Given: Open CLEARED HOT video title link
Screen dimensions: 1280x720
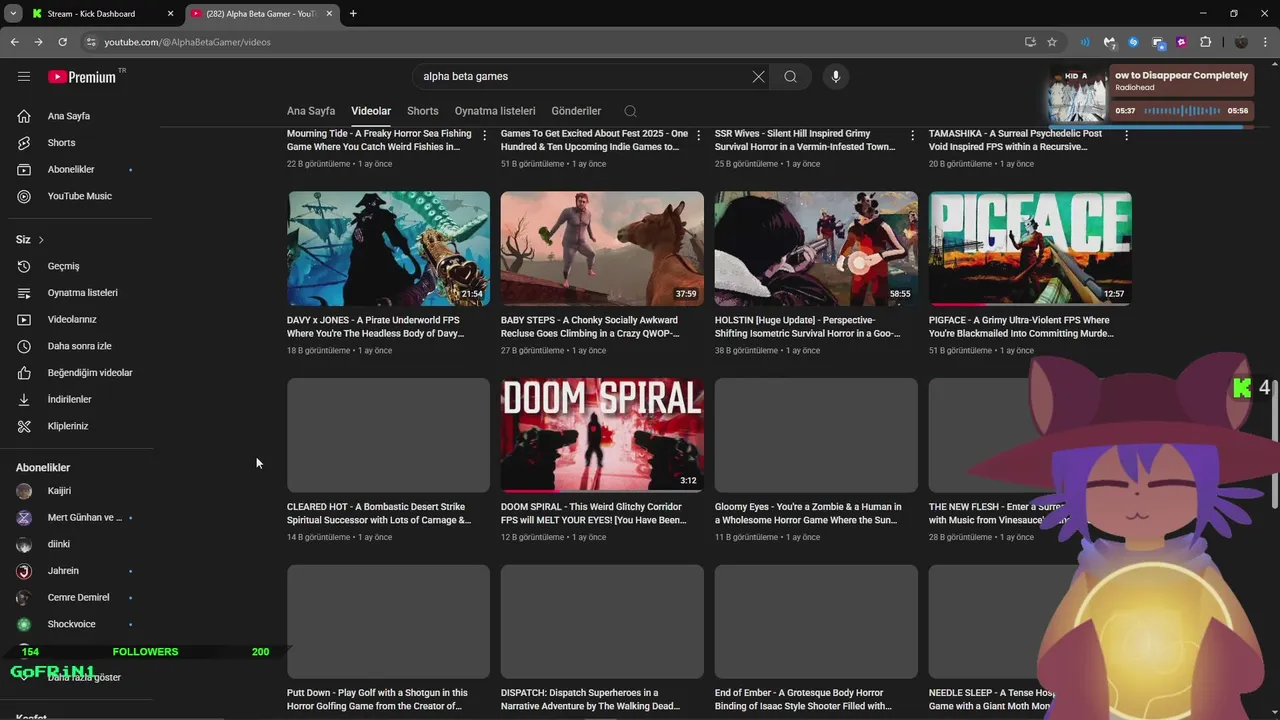Looking at the screenshot, I should (379, 513).
